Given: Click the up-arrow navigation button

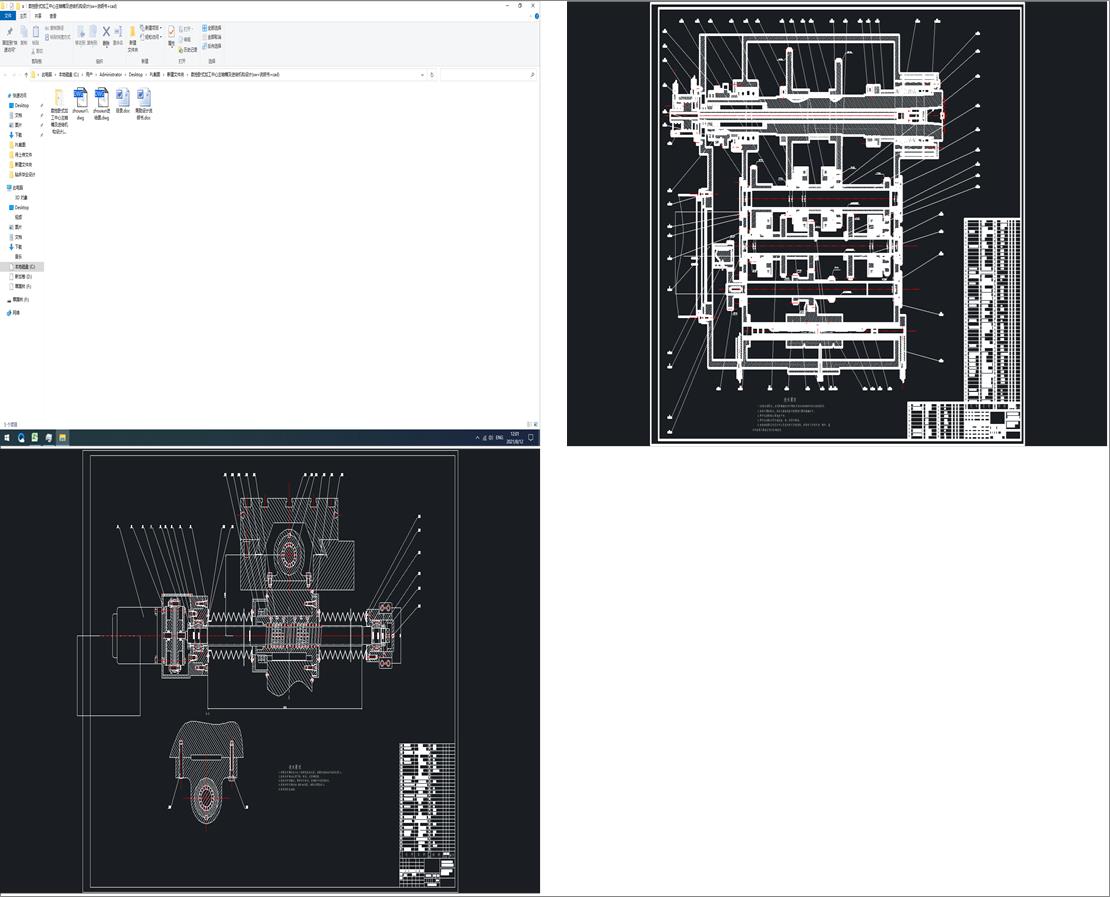Looking at the screenshot, I should point(25,74).
